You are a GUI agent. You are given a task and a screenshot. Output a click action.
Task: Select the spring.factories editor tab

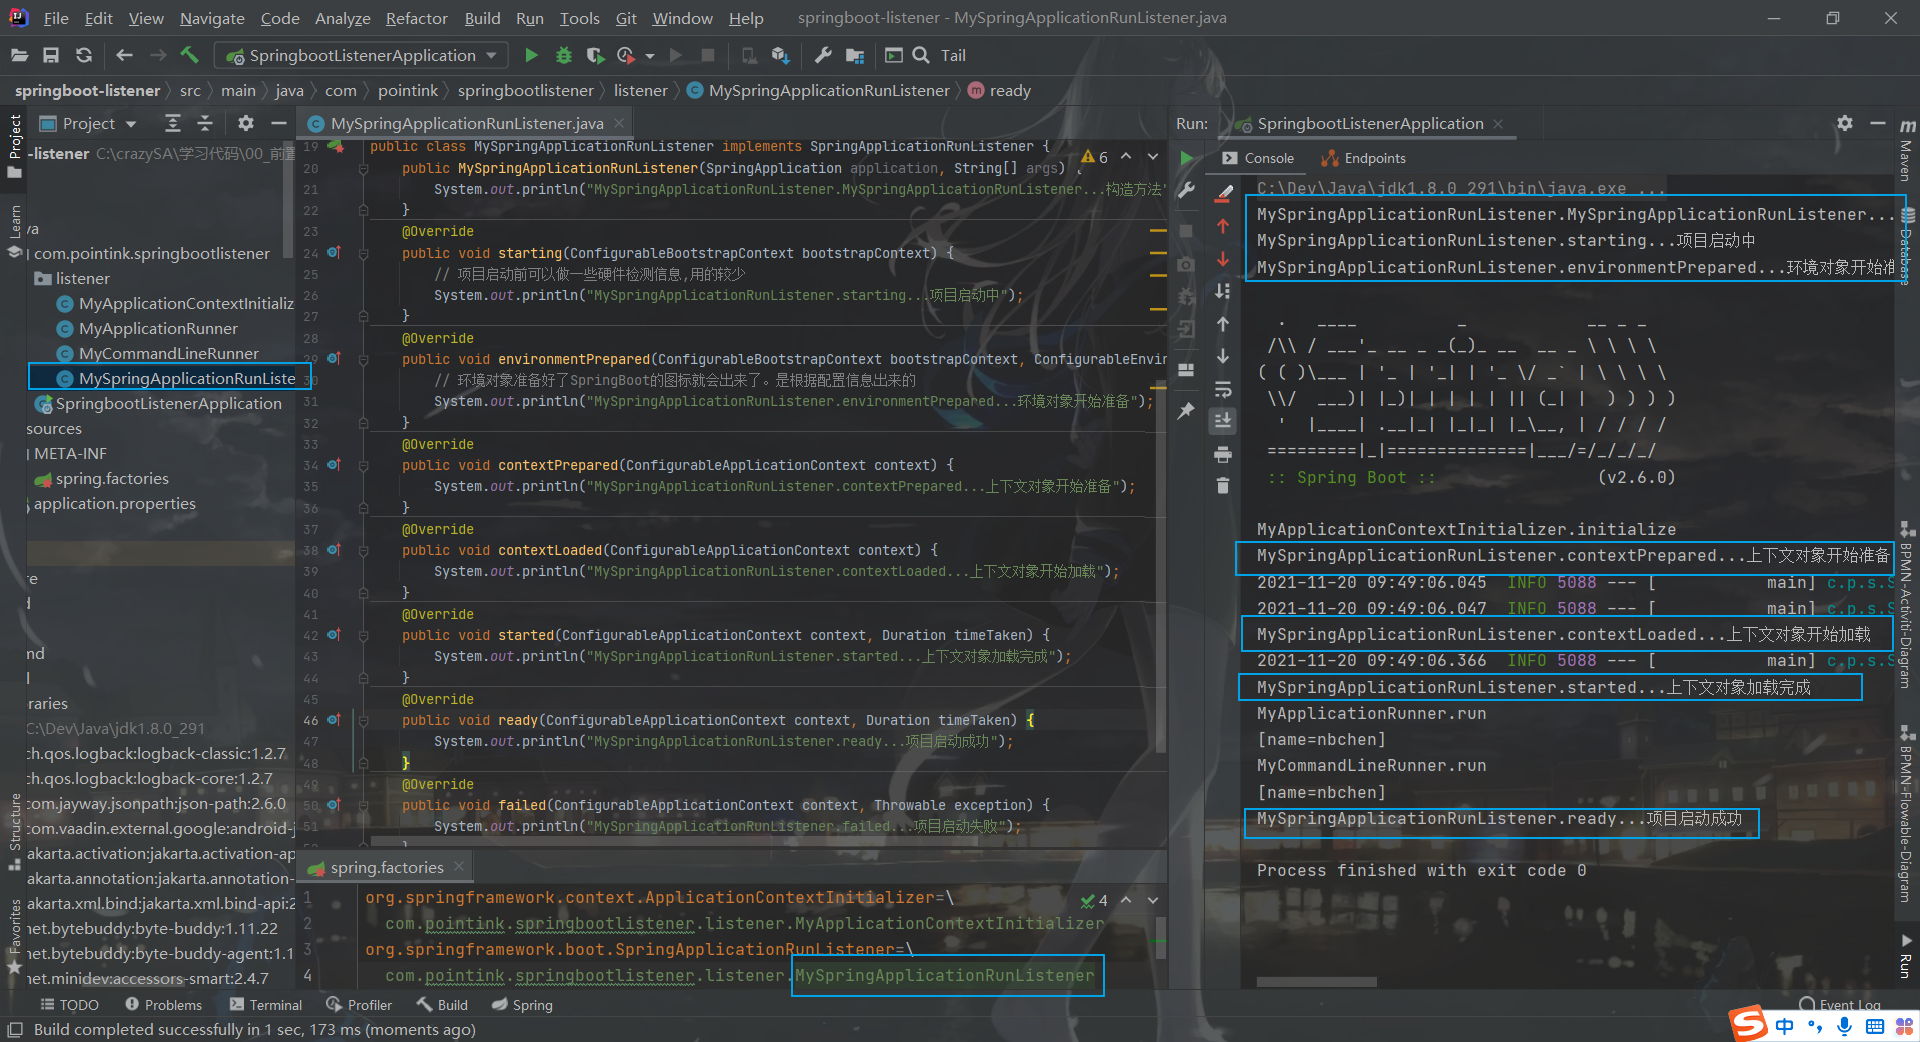point(387,867)
